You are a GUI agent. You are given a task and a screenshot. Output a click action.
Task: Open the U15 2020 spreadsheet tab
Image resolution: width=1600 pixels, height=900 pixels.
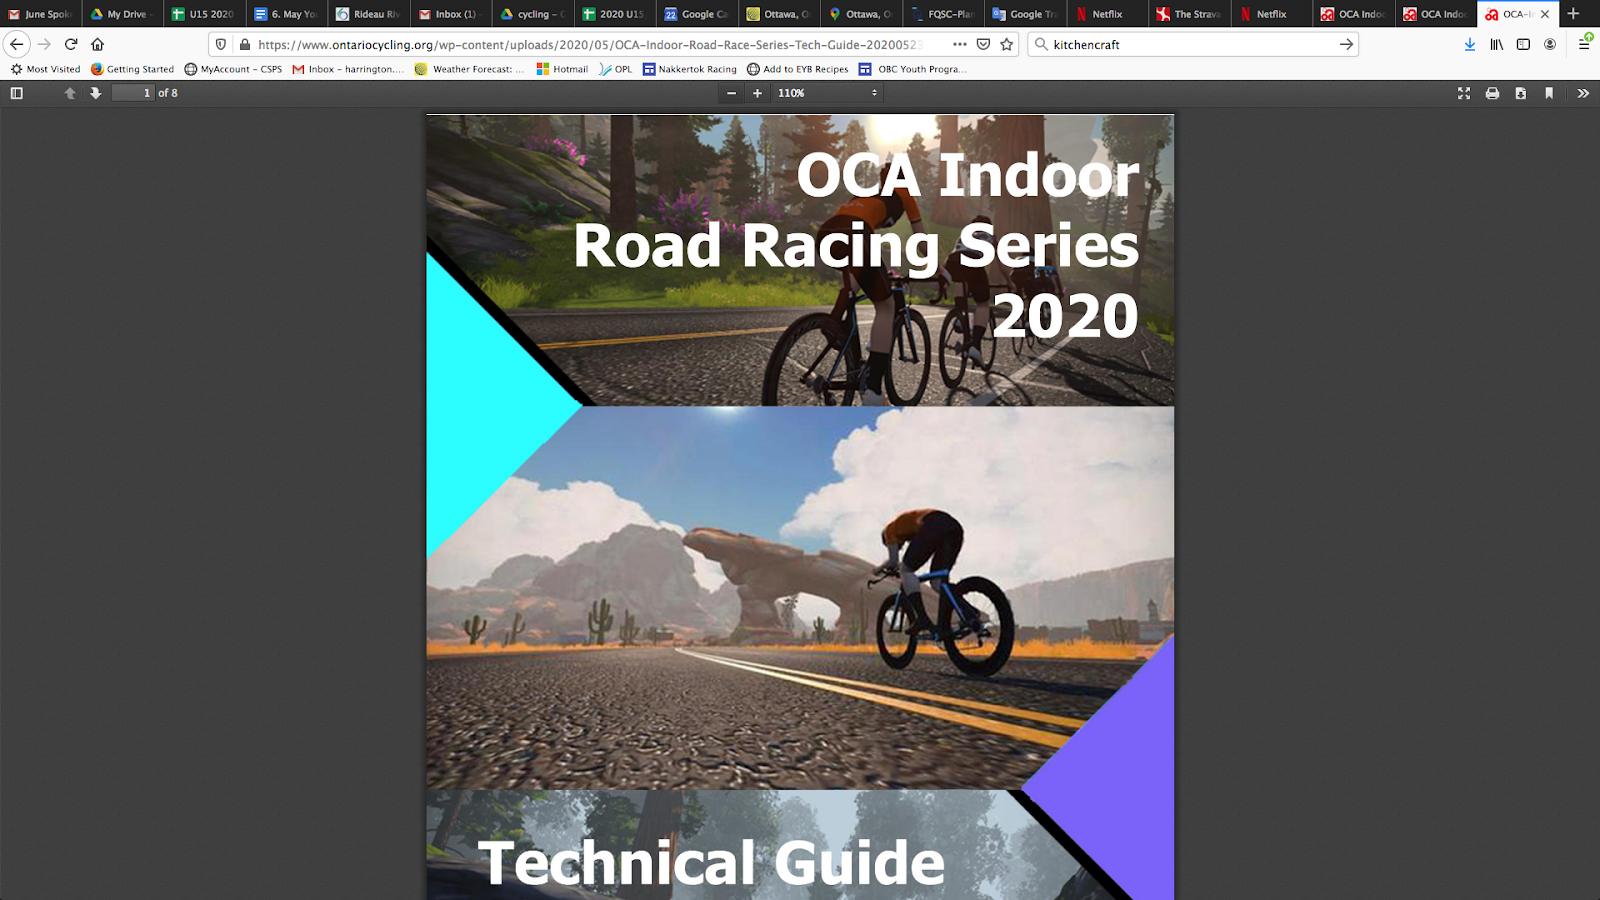click(x=204, y=14)
